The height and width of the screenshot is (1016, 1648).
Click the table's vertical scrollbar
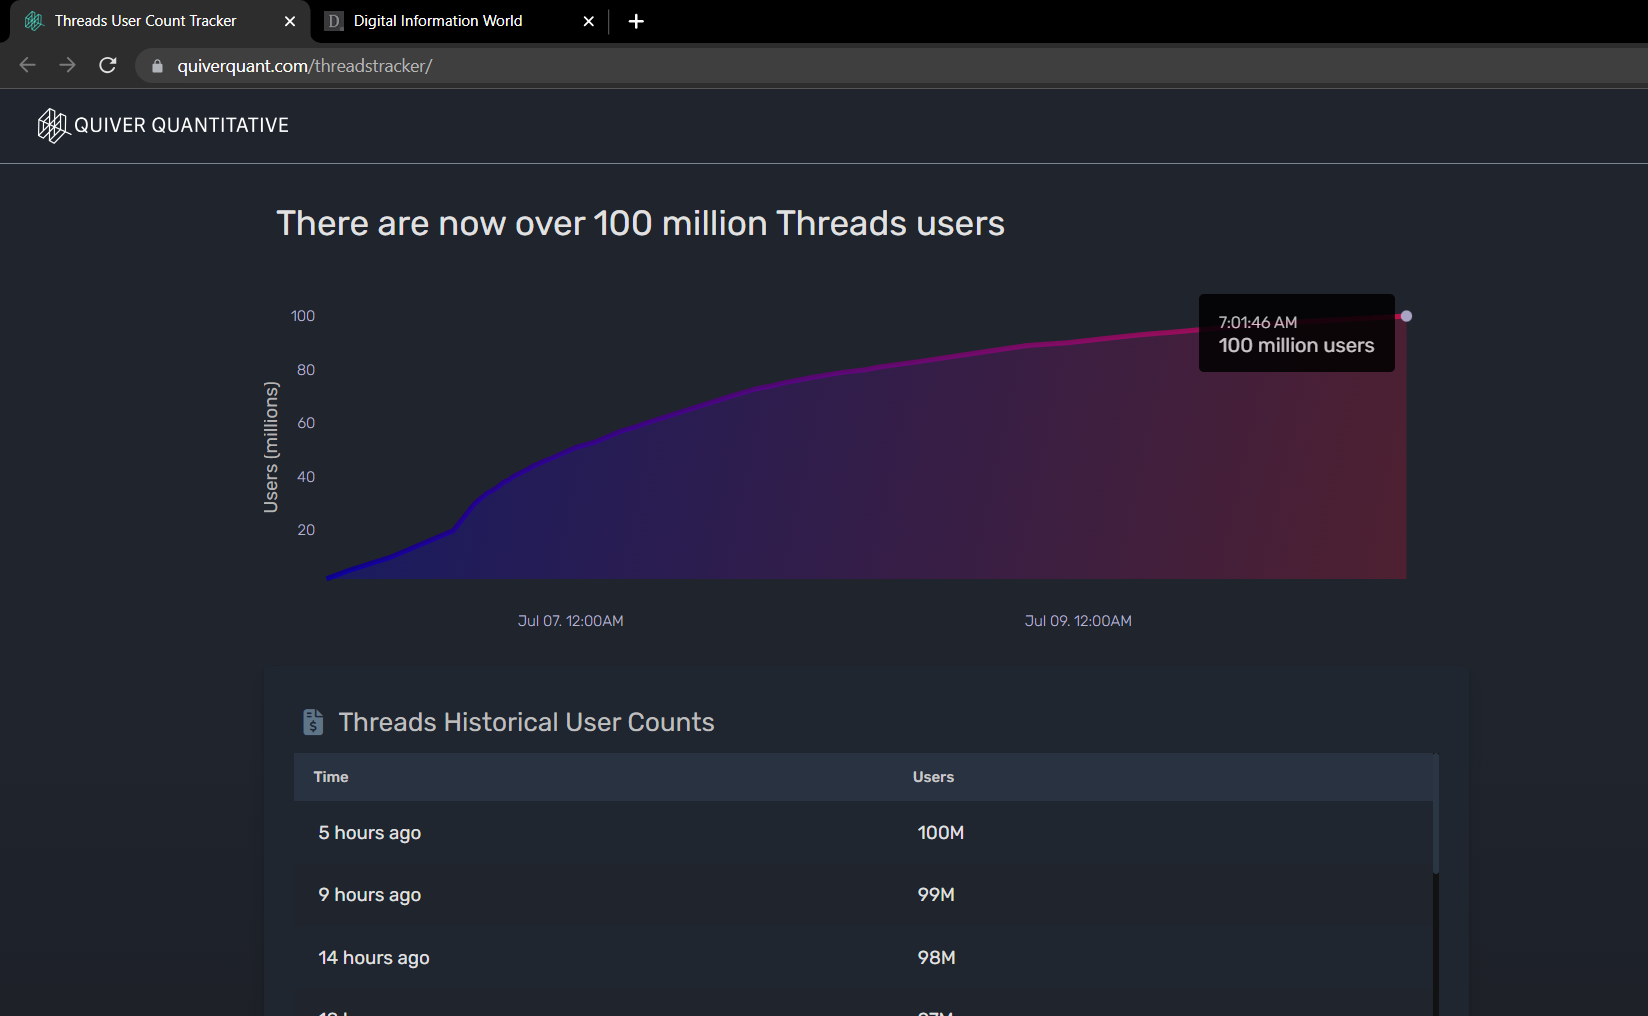click(1436, 815)
